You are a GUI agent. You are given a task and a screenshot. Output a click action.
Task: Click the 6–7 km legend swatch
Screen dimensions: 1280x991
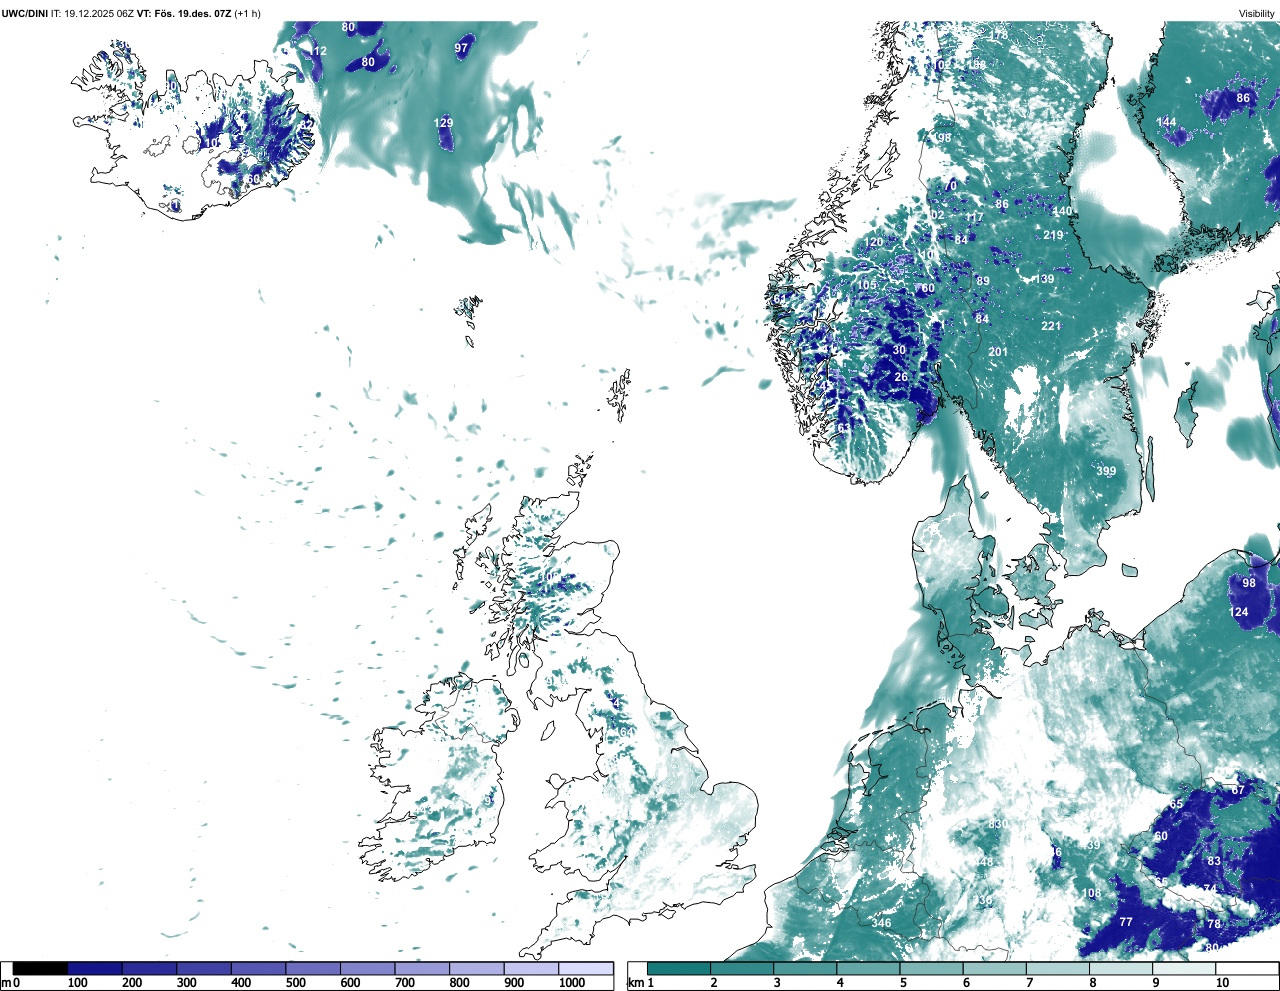[994, 968]
